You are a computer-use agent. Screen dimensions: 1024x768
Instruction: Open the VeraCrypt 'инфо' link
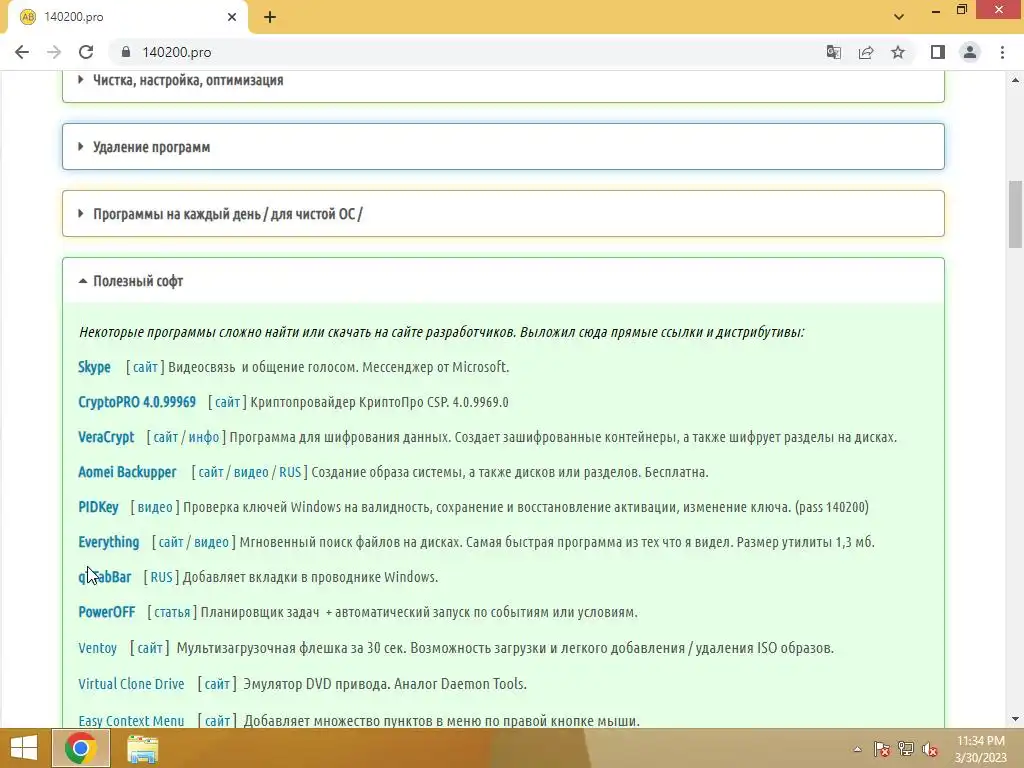[x=204, y=437]
